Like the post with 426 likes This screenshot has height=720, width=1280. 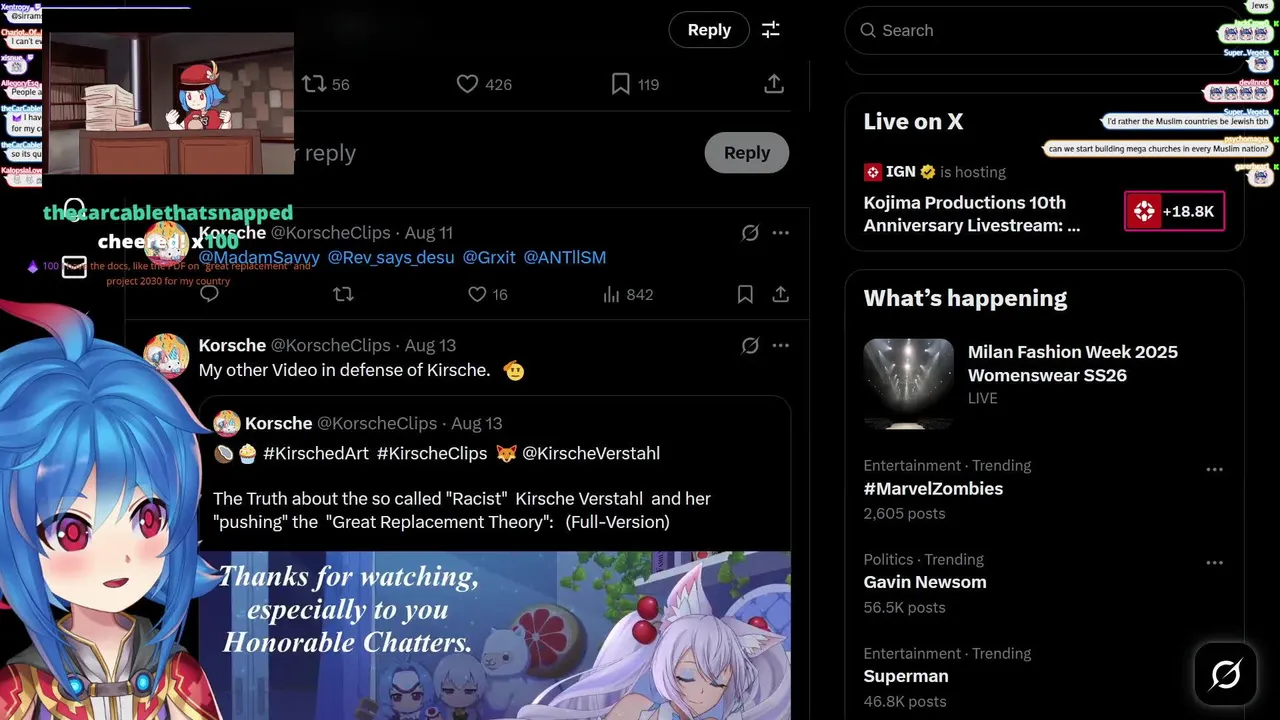467,84
